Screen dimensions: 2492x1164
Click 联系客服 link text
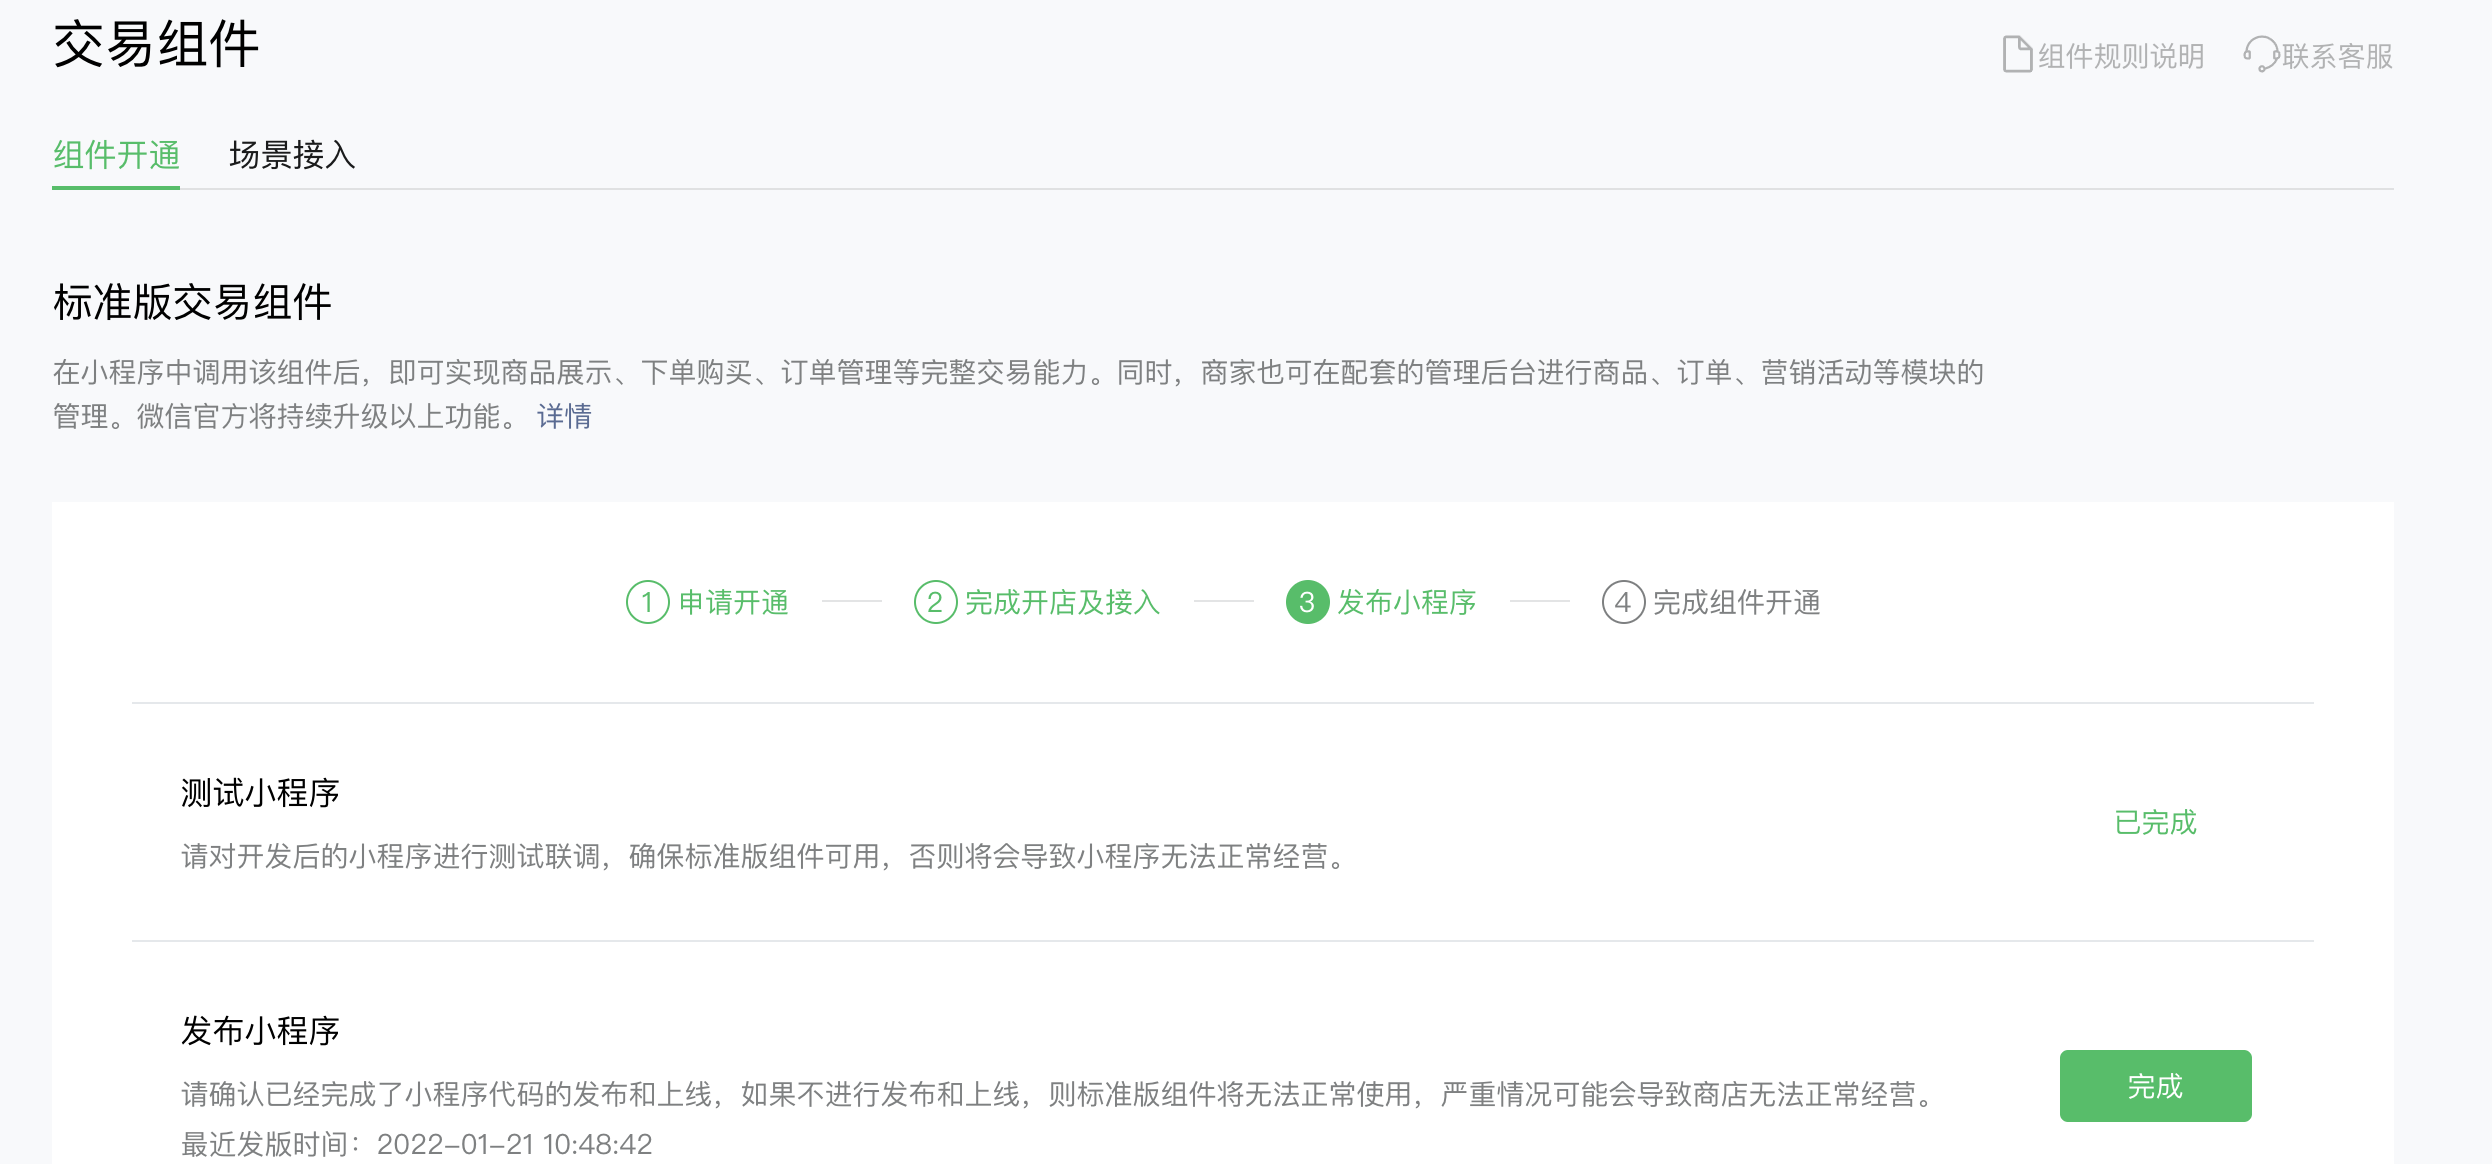(2337, 56)
